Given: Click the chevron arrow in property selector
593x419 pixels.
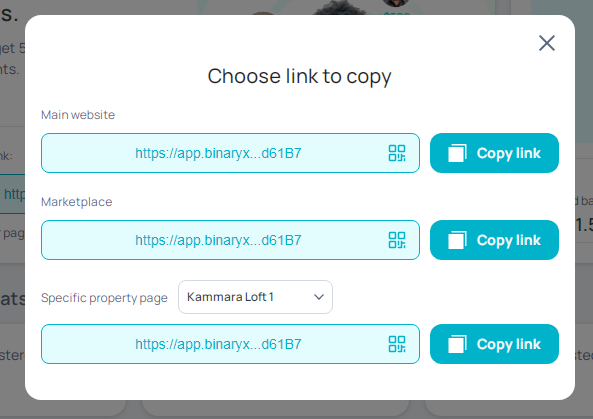Looking at the screenshot, I should [x=319, y=297].
